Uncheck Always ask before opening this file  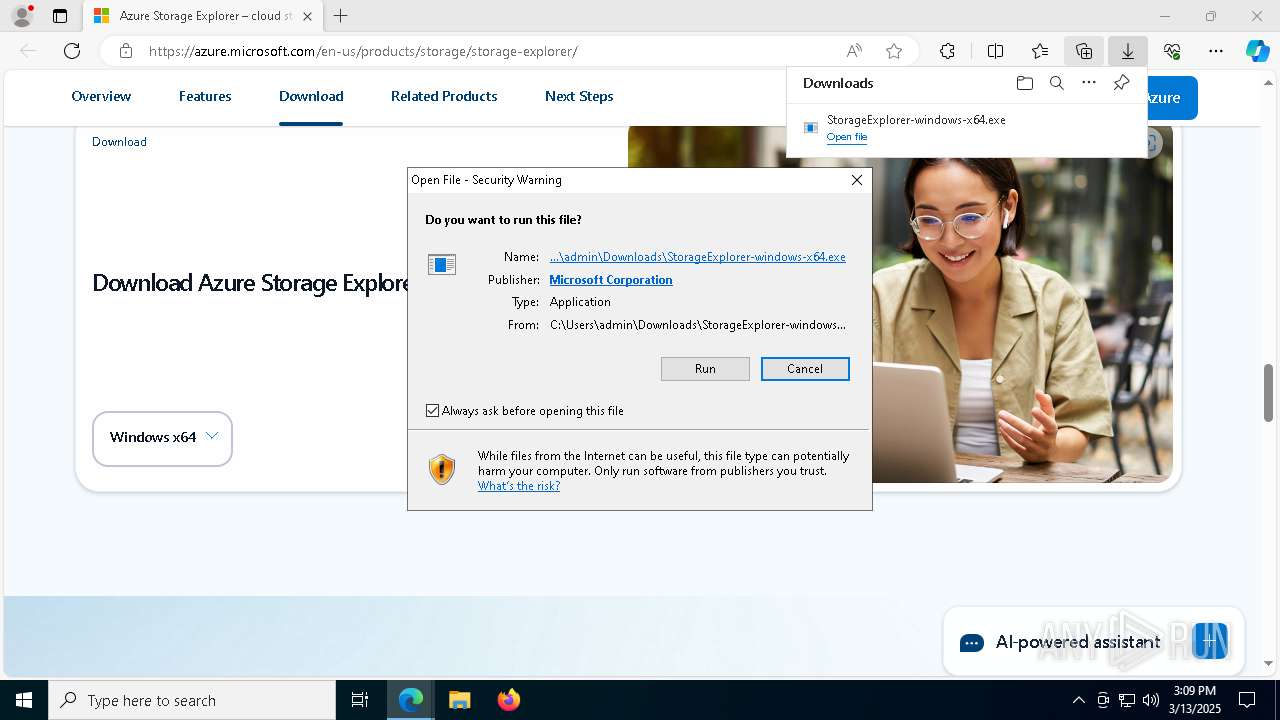432,411
